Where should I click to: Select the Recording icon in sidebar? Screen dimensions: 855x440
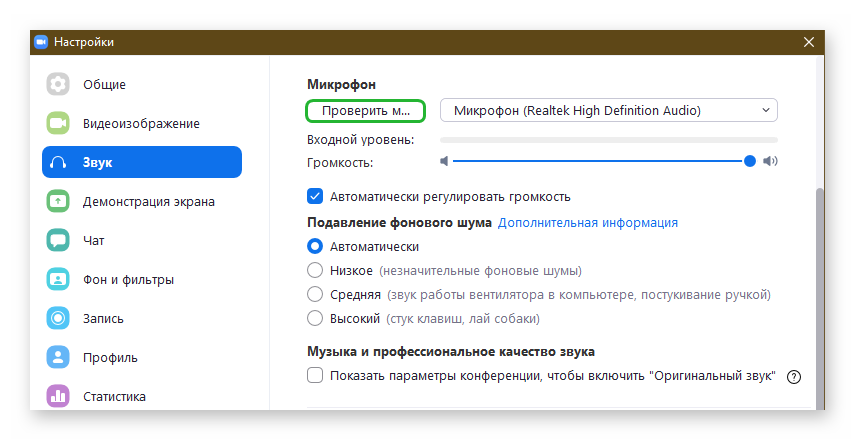(x=58, y=318)
